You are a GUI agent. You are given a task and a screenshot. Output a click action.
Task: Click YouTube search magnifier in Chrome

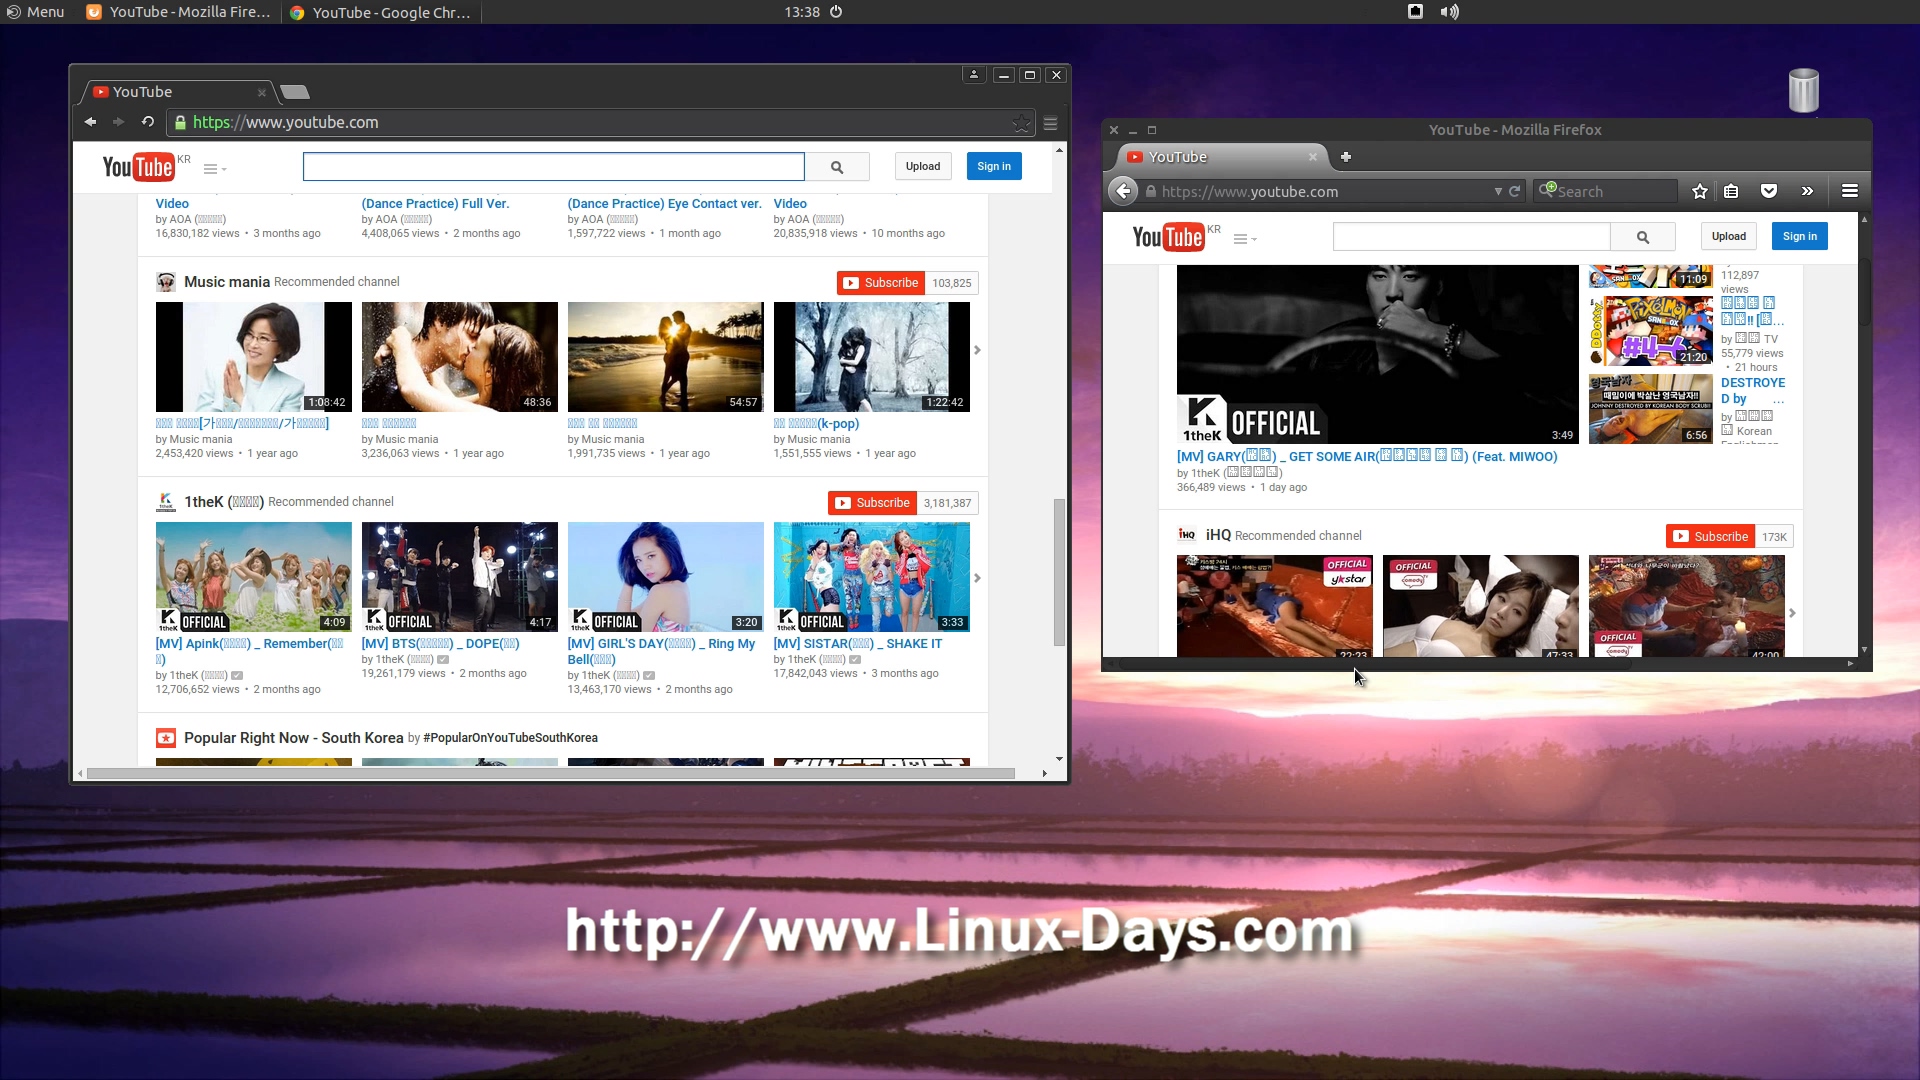coord(837,167)
